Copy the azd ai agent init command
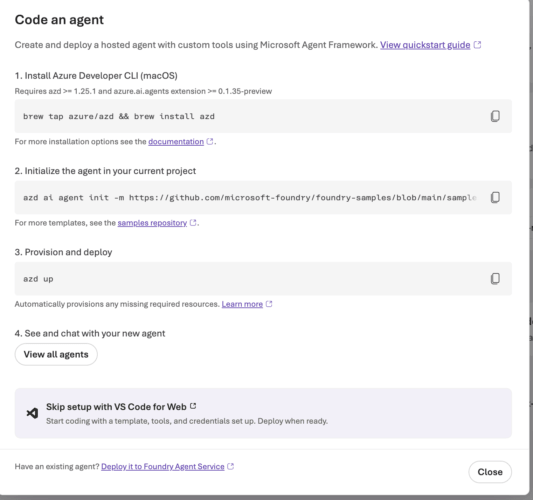Screen dimensions: 533x500 [x=495, y=197]
